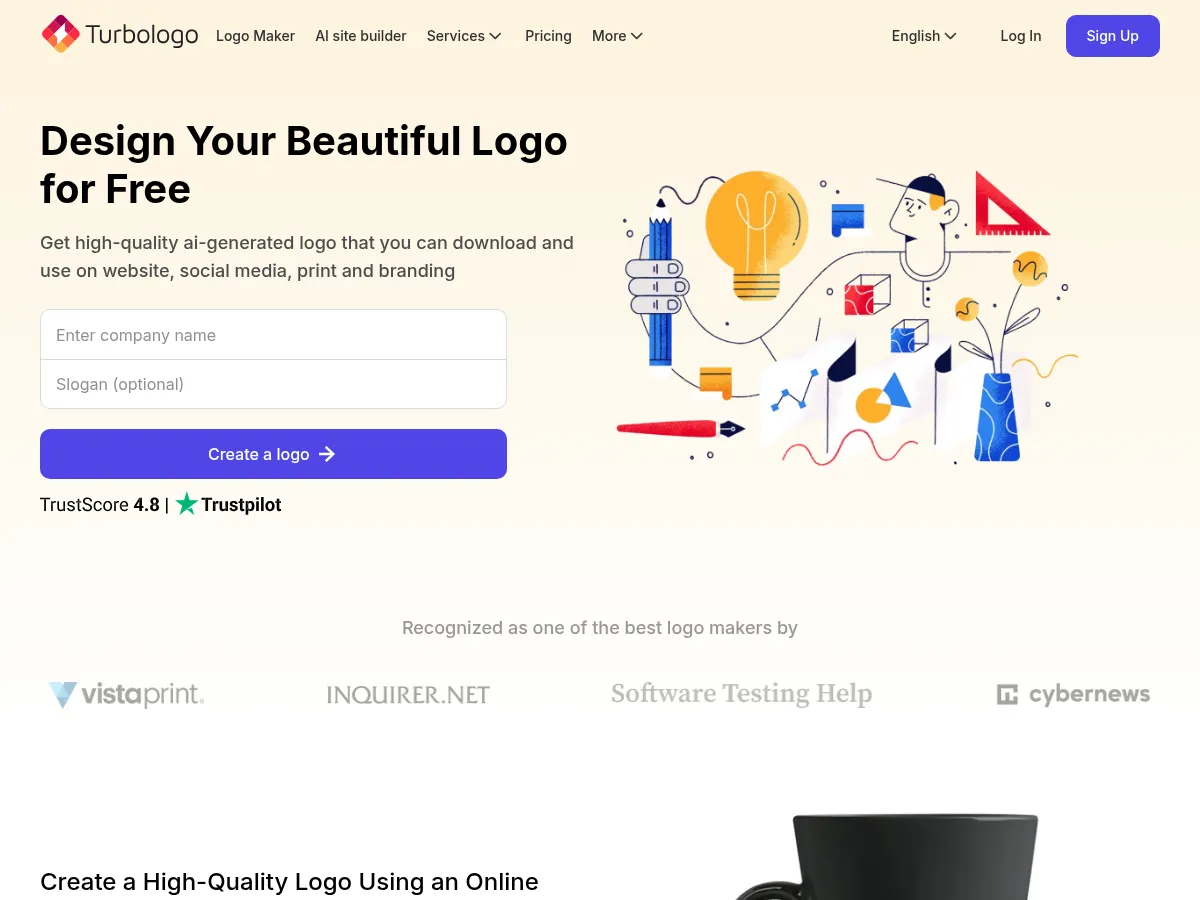Open the Logo Maker menu item
Viewport: 1200px width, 900px height.
coord(255,36)
